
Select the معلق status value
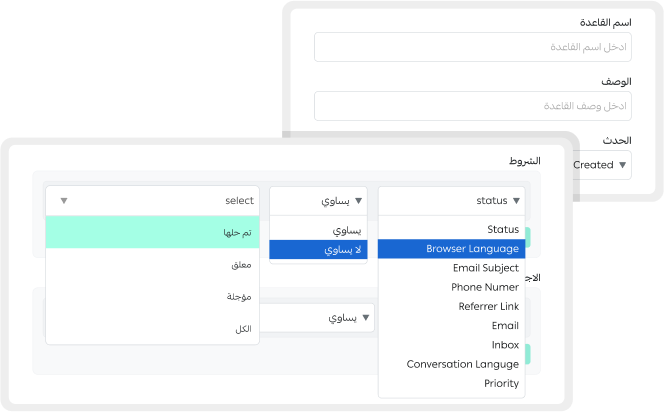point(152,265)
